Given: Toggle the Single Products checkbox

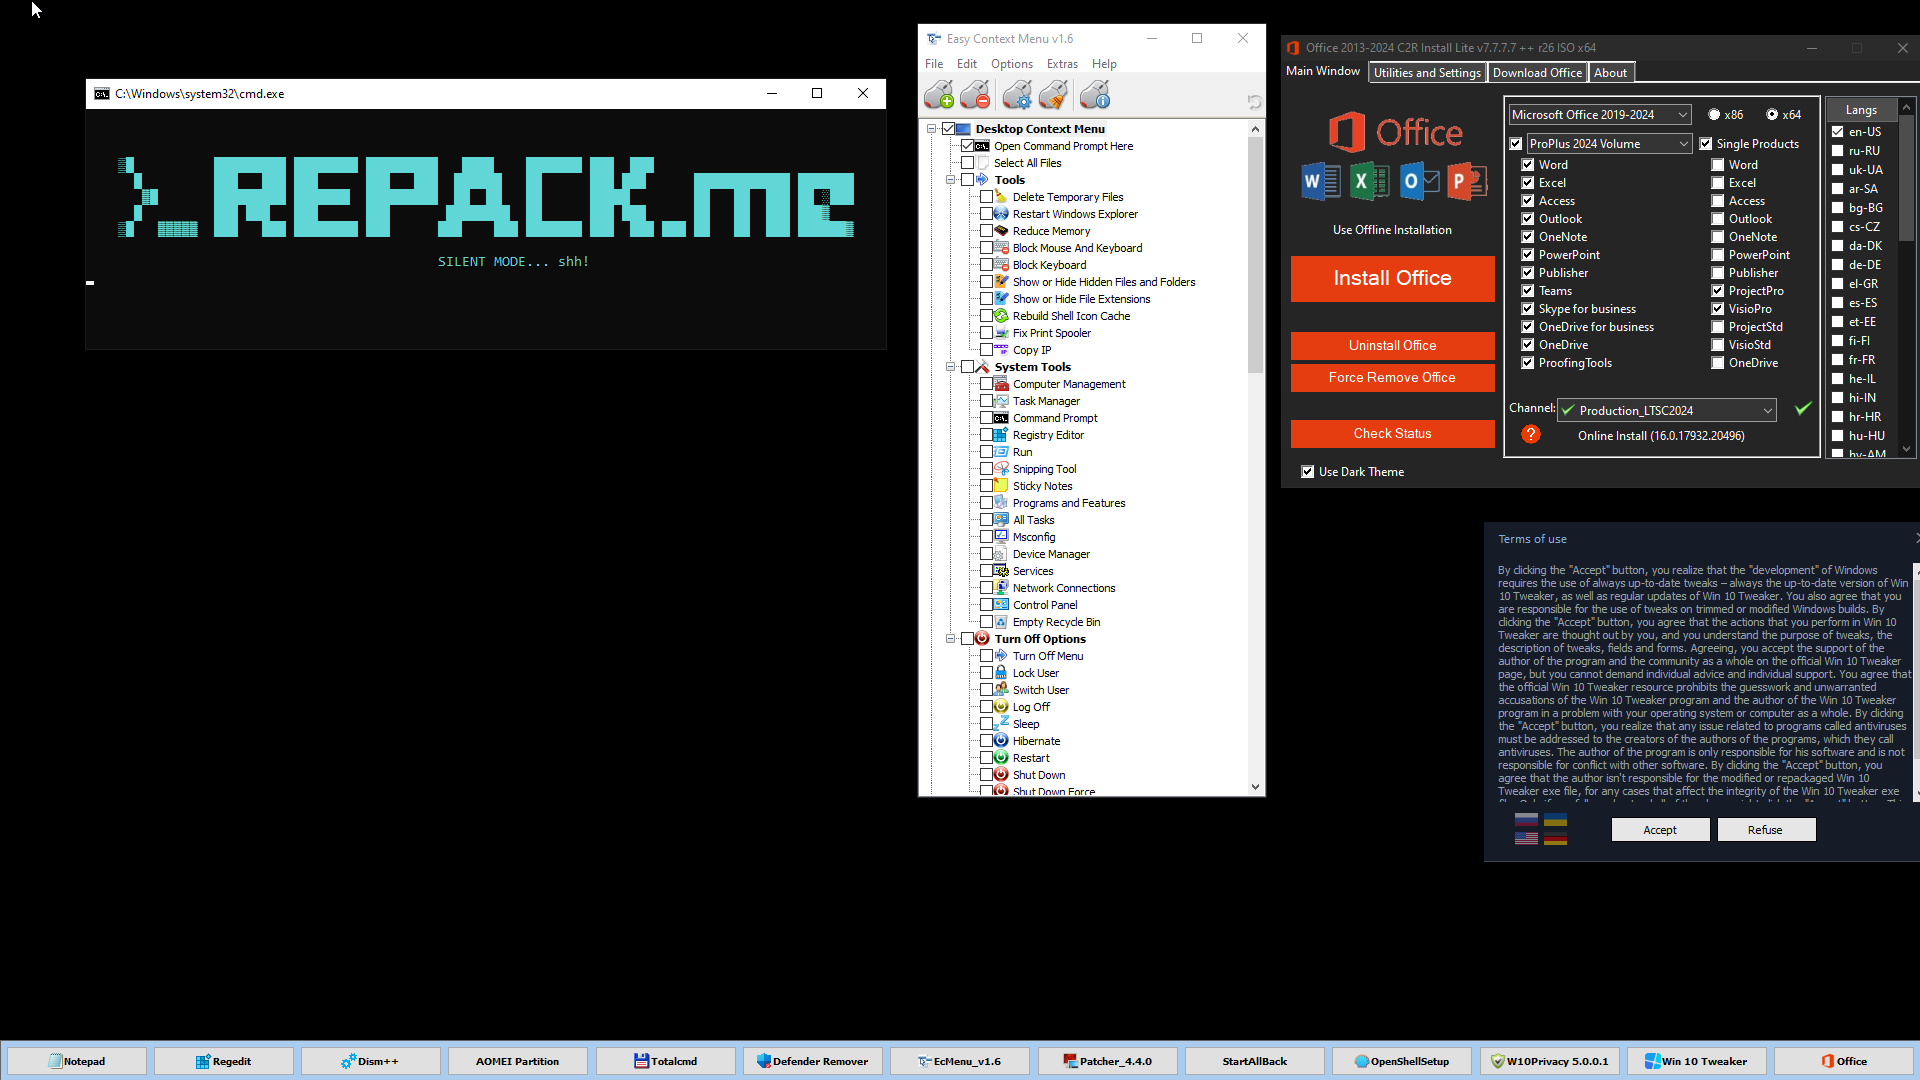Looking at the screenshot, I should coord(1706,144).
